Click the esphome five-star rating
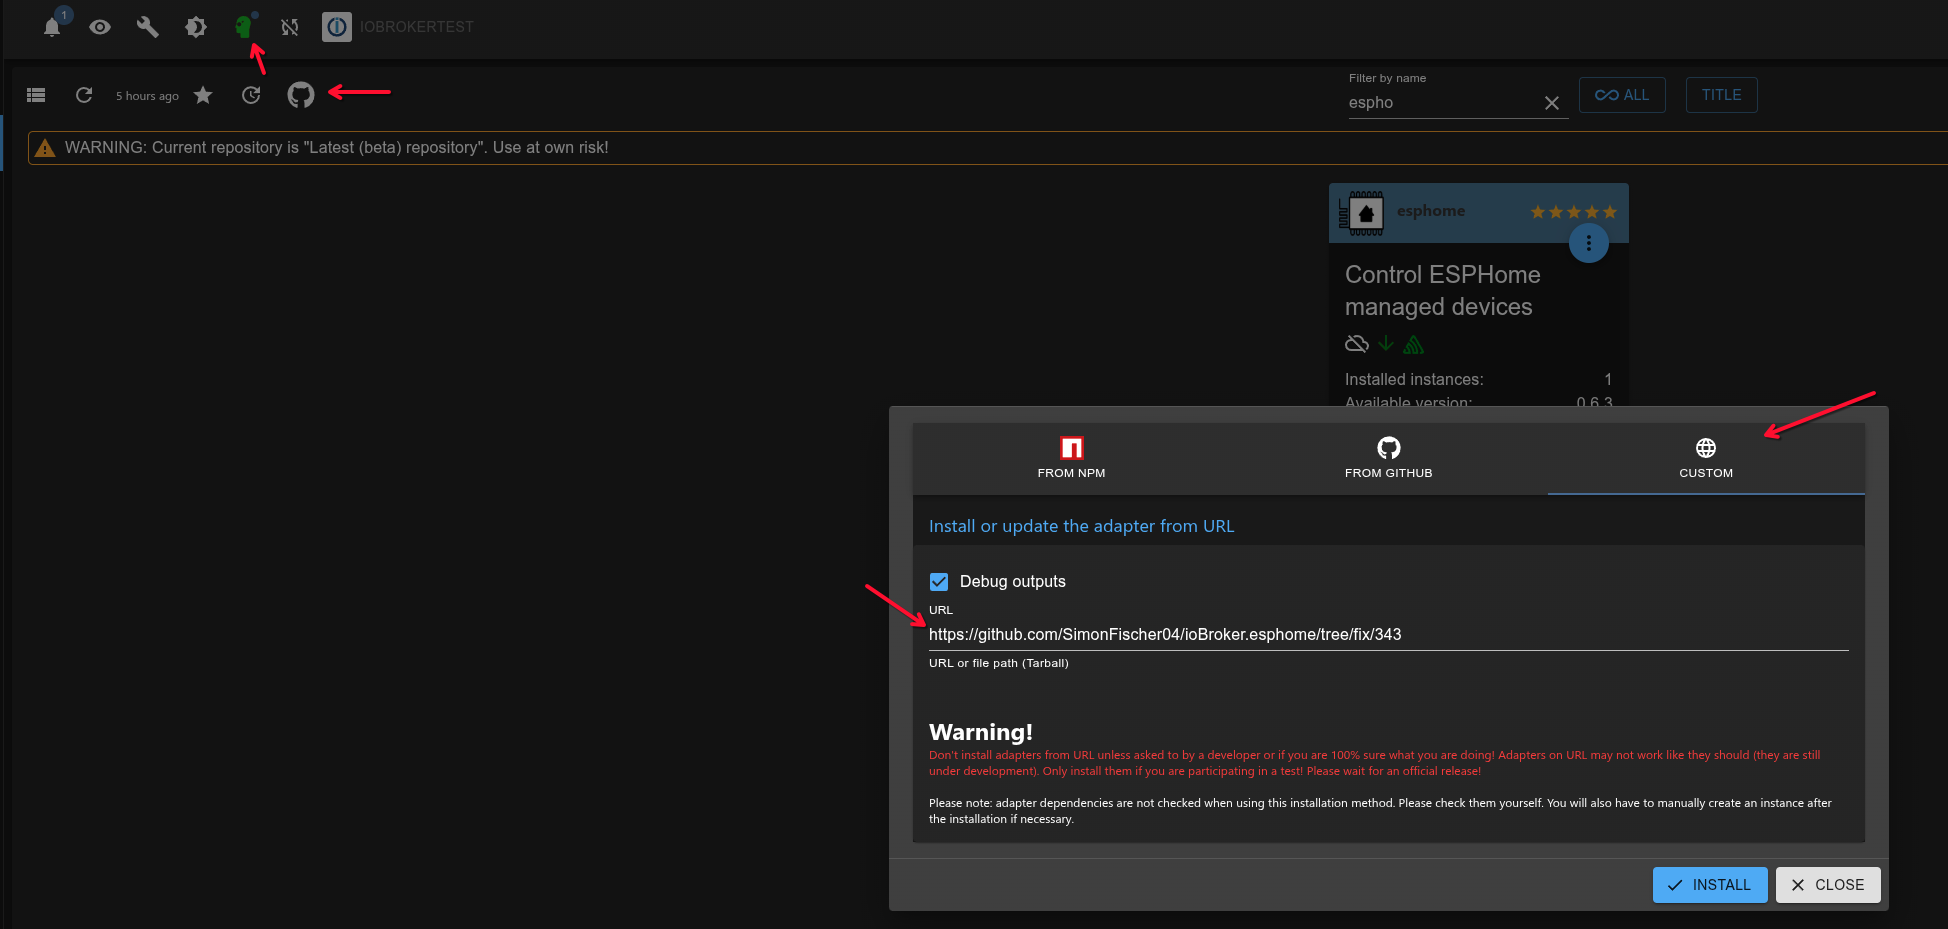The image size is (1948, 929). pyautogui.click(x=1574, y=212)
